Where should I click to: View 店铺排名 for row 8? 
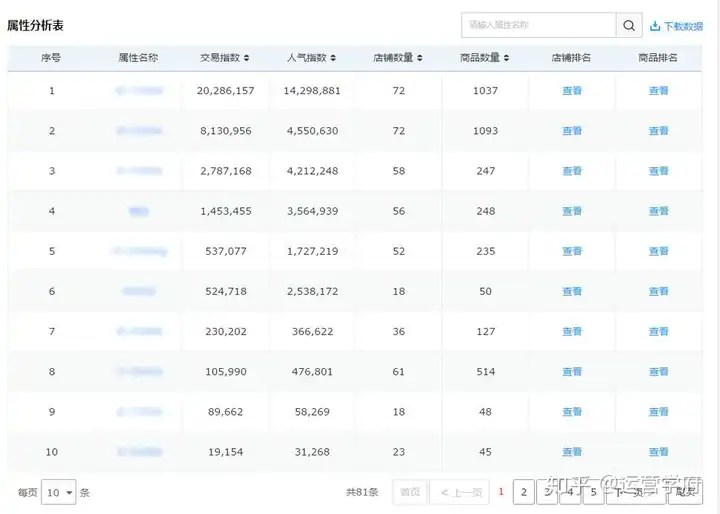[x=572, y=372]
